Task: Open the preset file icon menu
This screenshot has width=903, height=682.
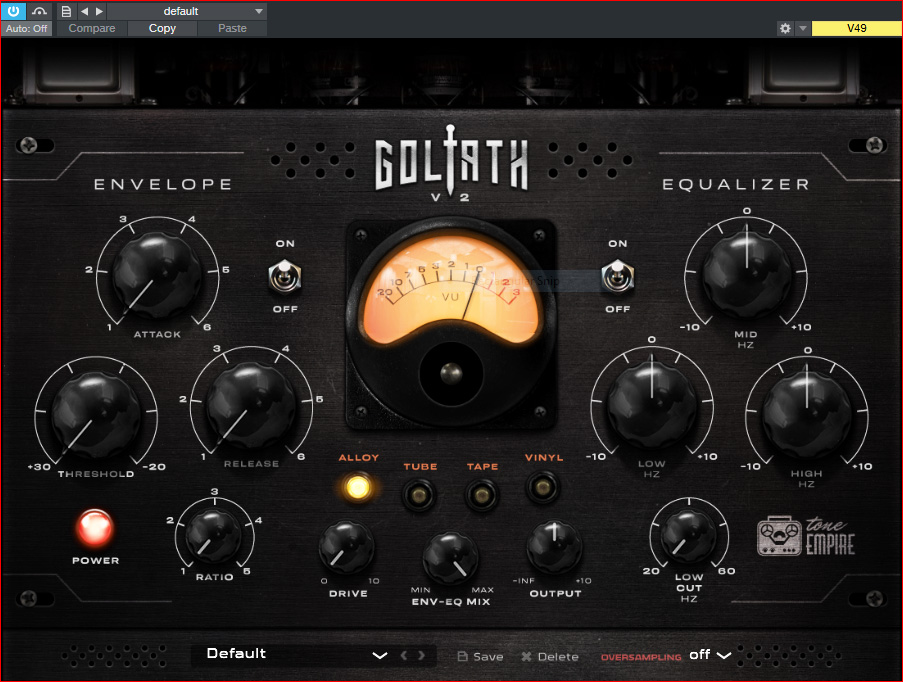Action: 66,11
